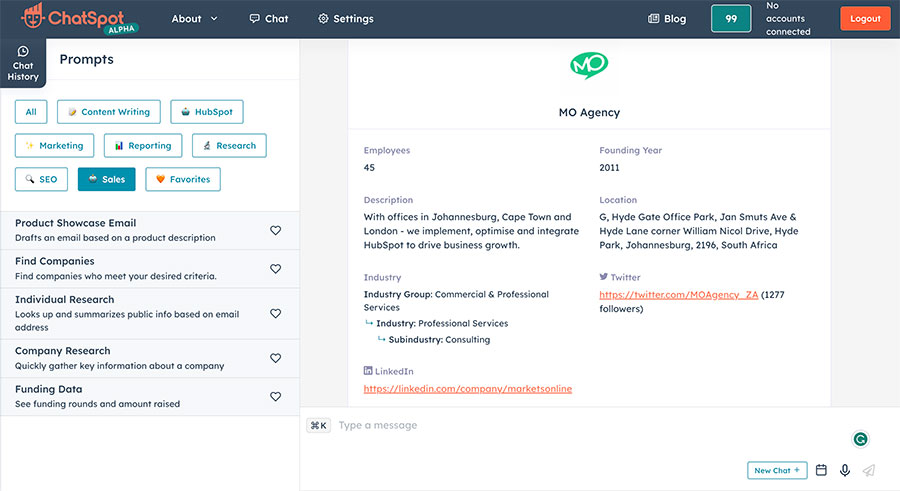Open the Settings menu item

click(x=346, y=19)
